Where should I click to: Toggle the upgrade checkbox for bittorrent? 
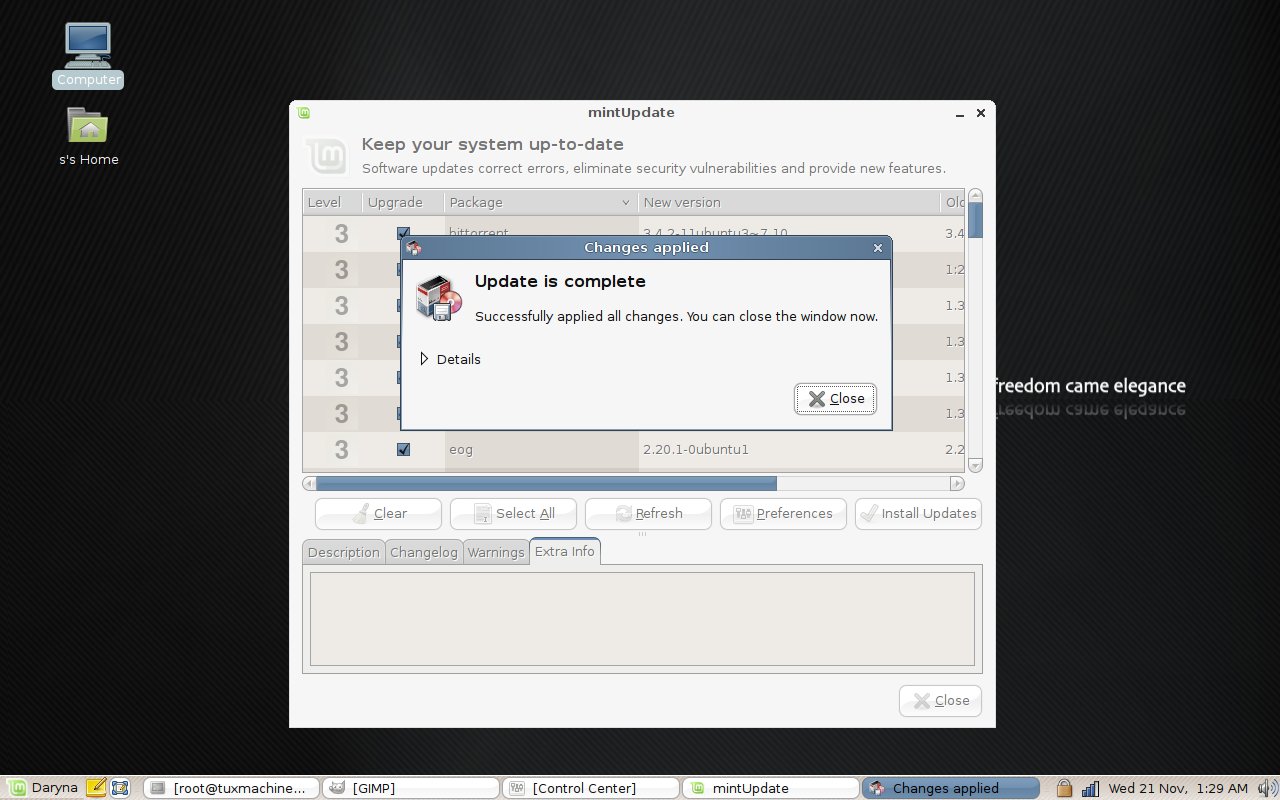click(x=403, y=232)
